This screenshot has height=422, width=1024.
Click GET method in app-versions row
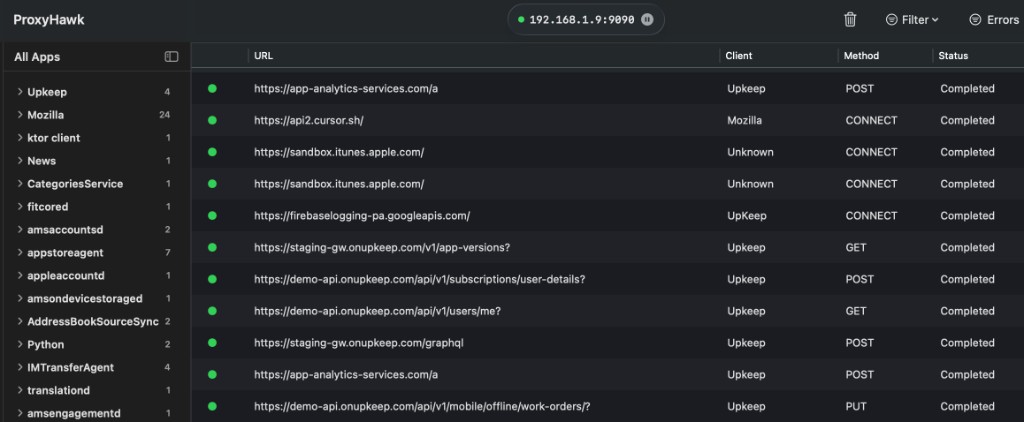[856, 248]
